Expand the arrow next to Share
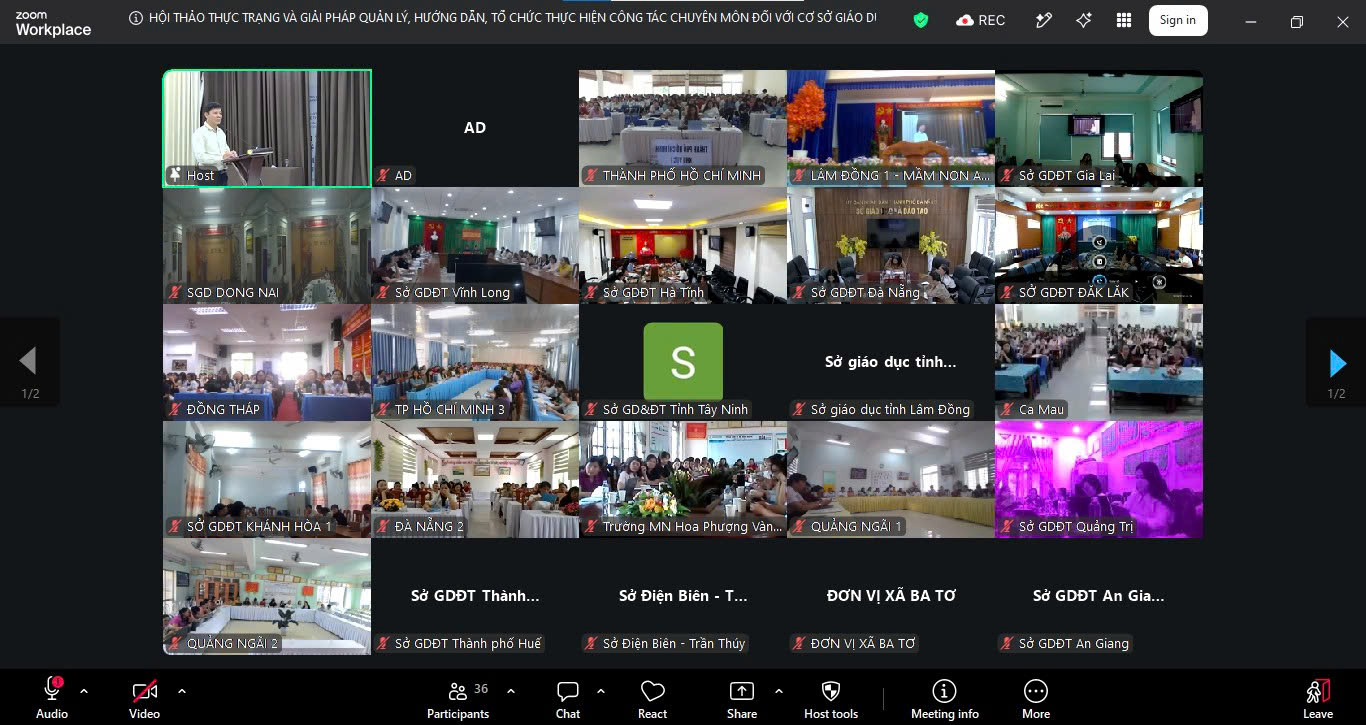The height and width of the screenshot is (725, 1366). (779, 691)
